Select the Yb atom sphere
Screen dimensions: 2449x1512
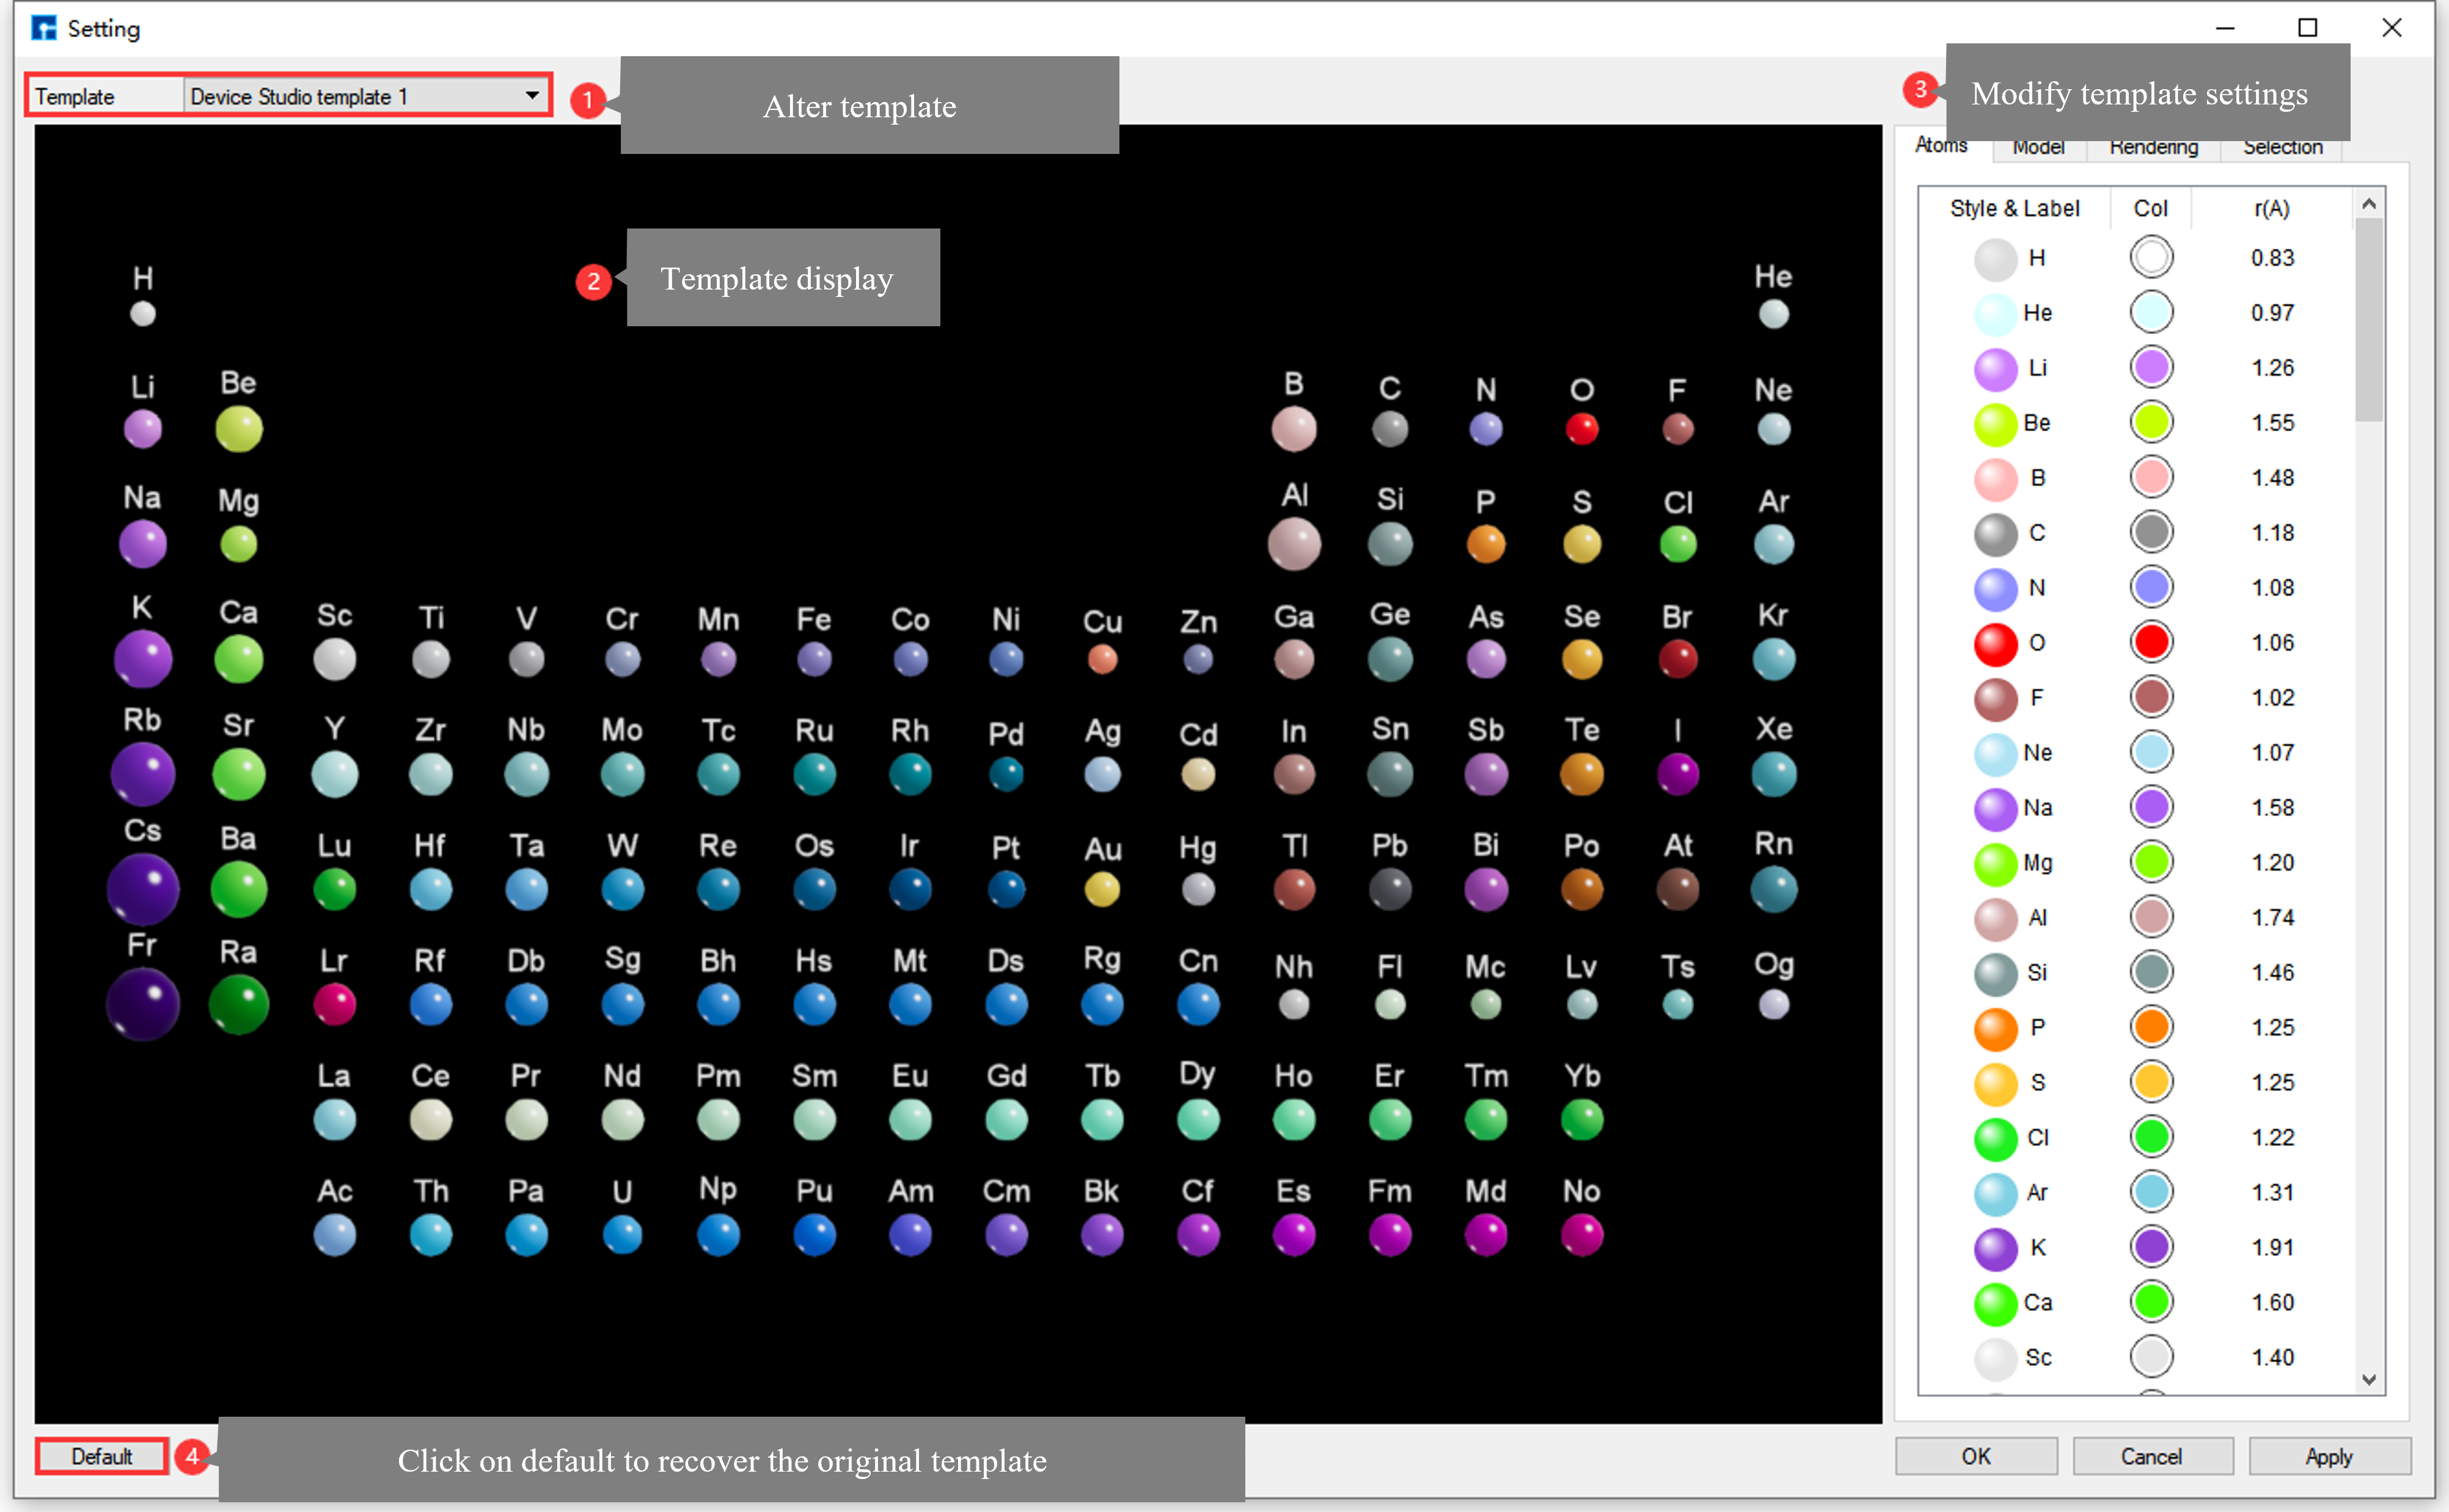(1582, 1120)
